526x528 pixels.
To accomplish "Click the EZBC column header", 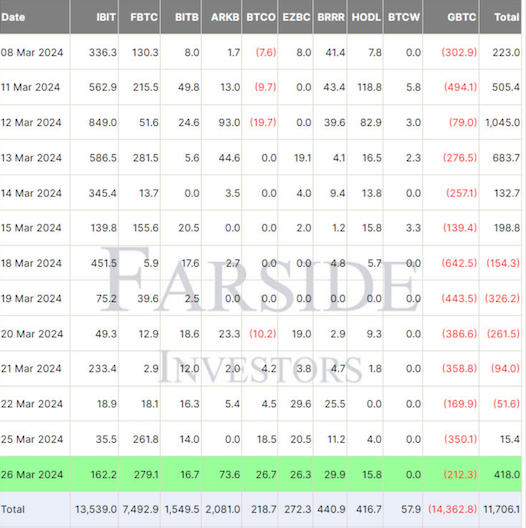I will click(296, 17).
